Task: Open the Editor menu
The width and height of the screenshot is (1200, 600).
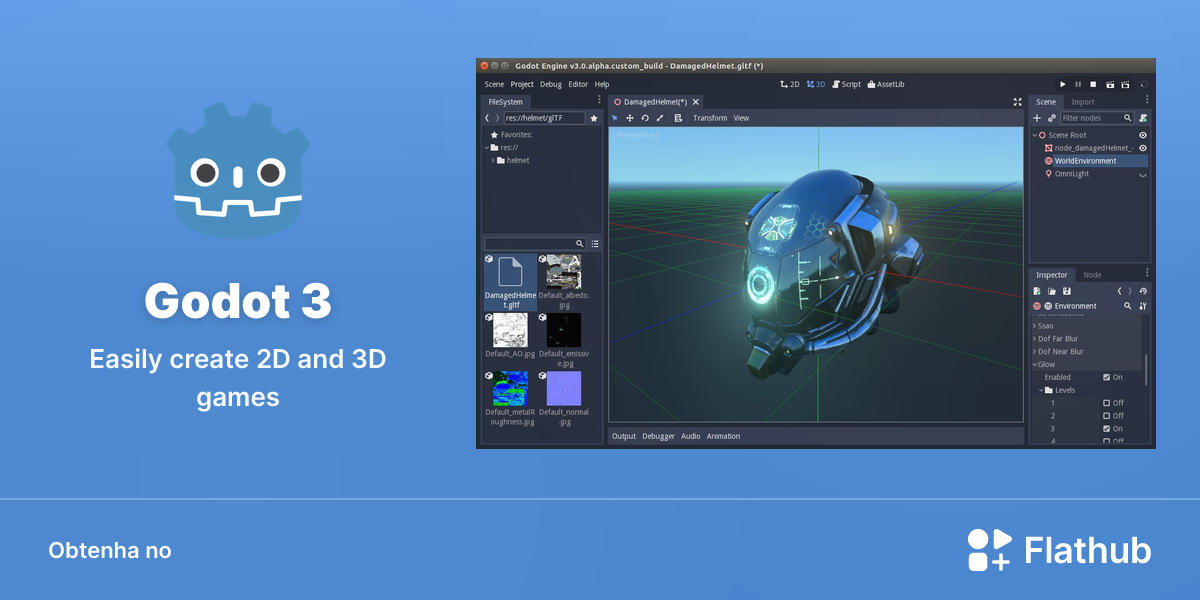Action: pos(578,85)
